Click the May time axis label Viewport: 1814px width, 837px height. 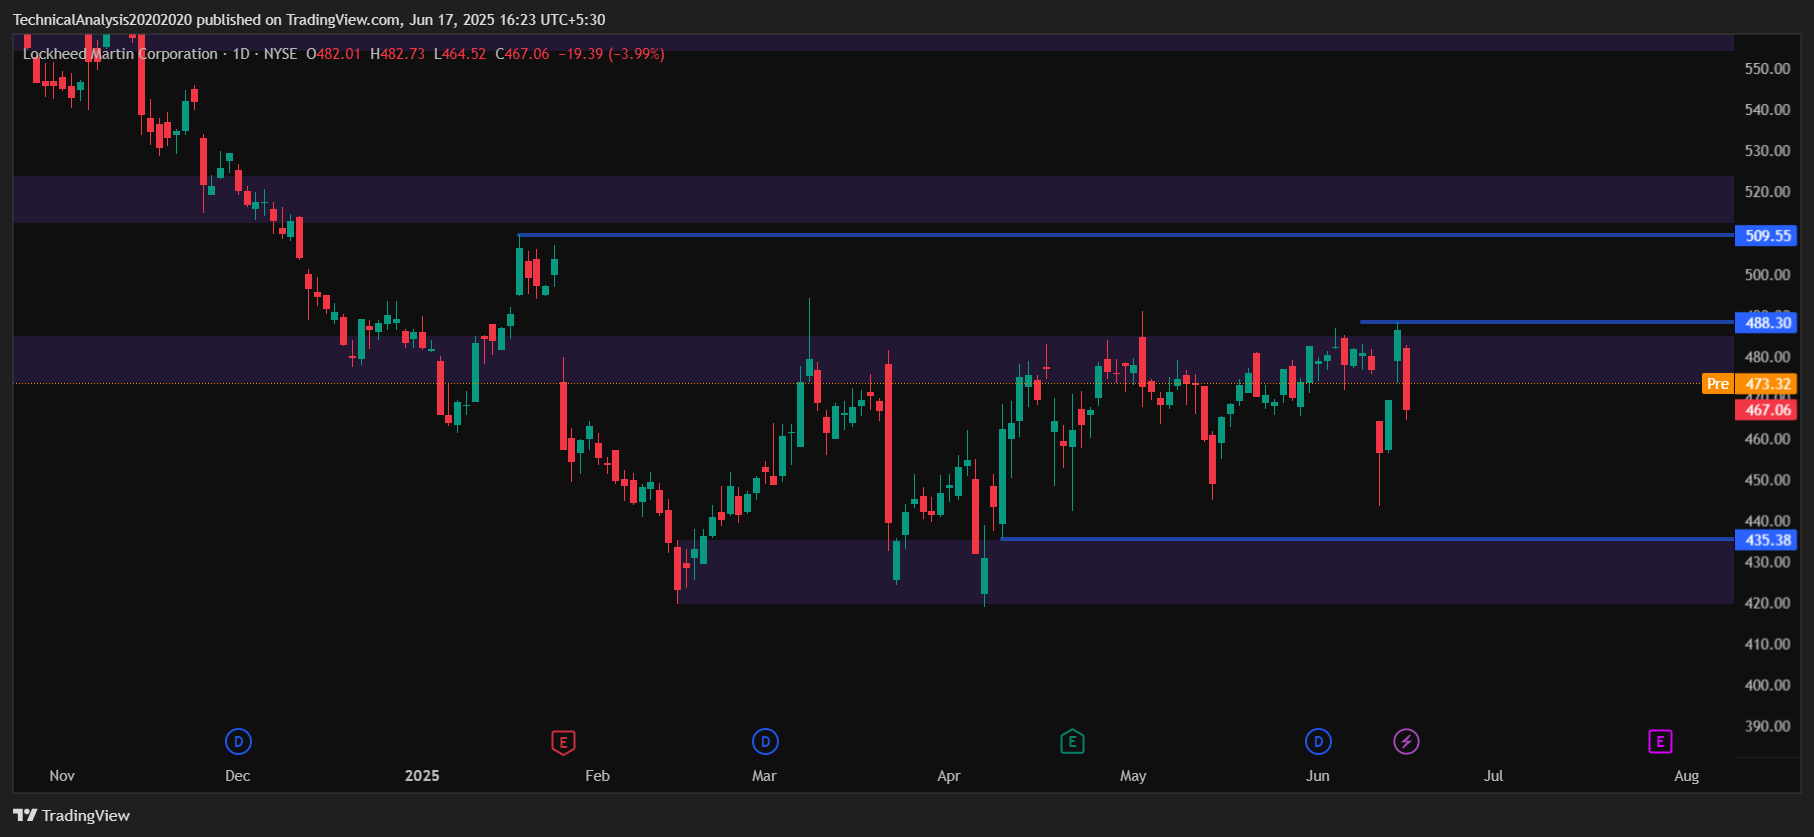point(1133,776)
